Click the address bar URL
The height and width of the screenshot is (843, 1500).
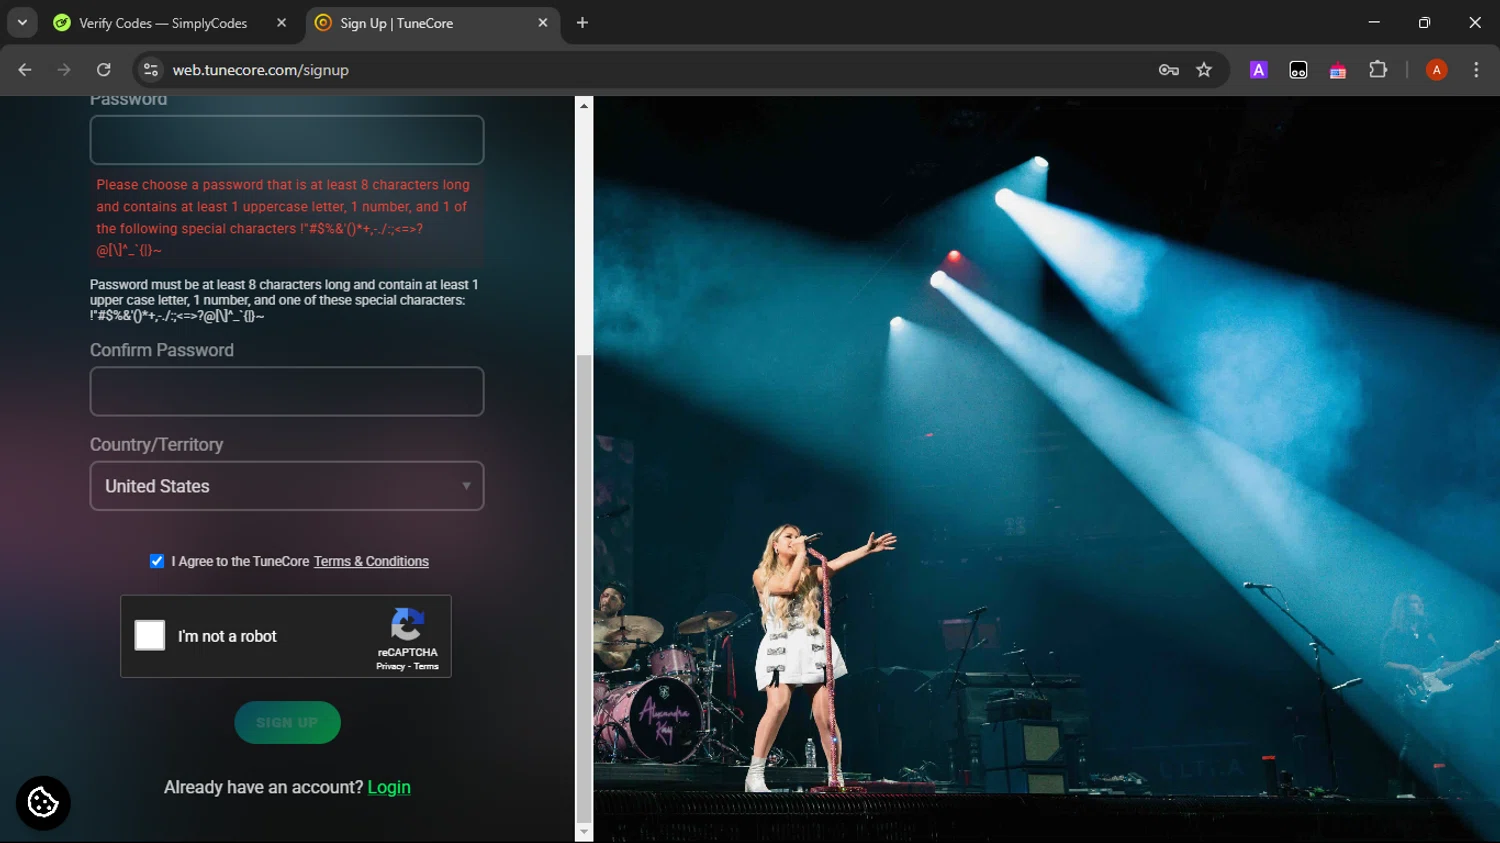[261, 70]
